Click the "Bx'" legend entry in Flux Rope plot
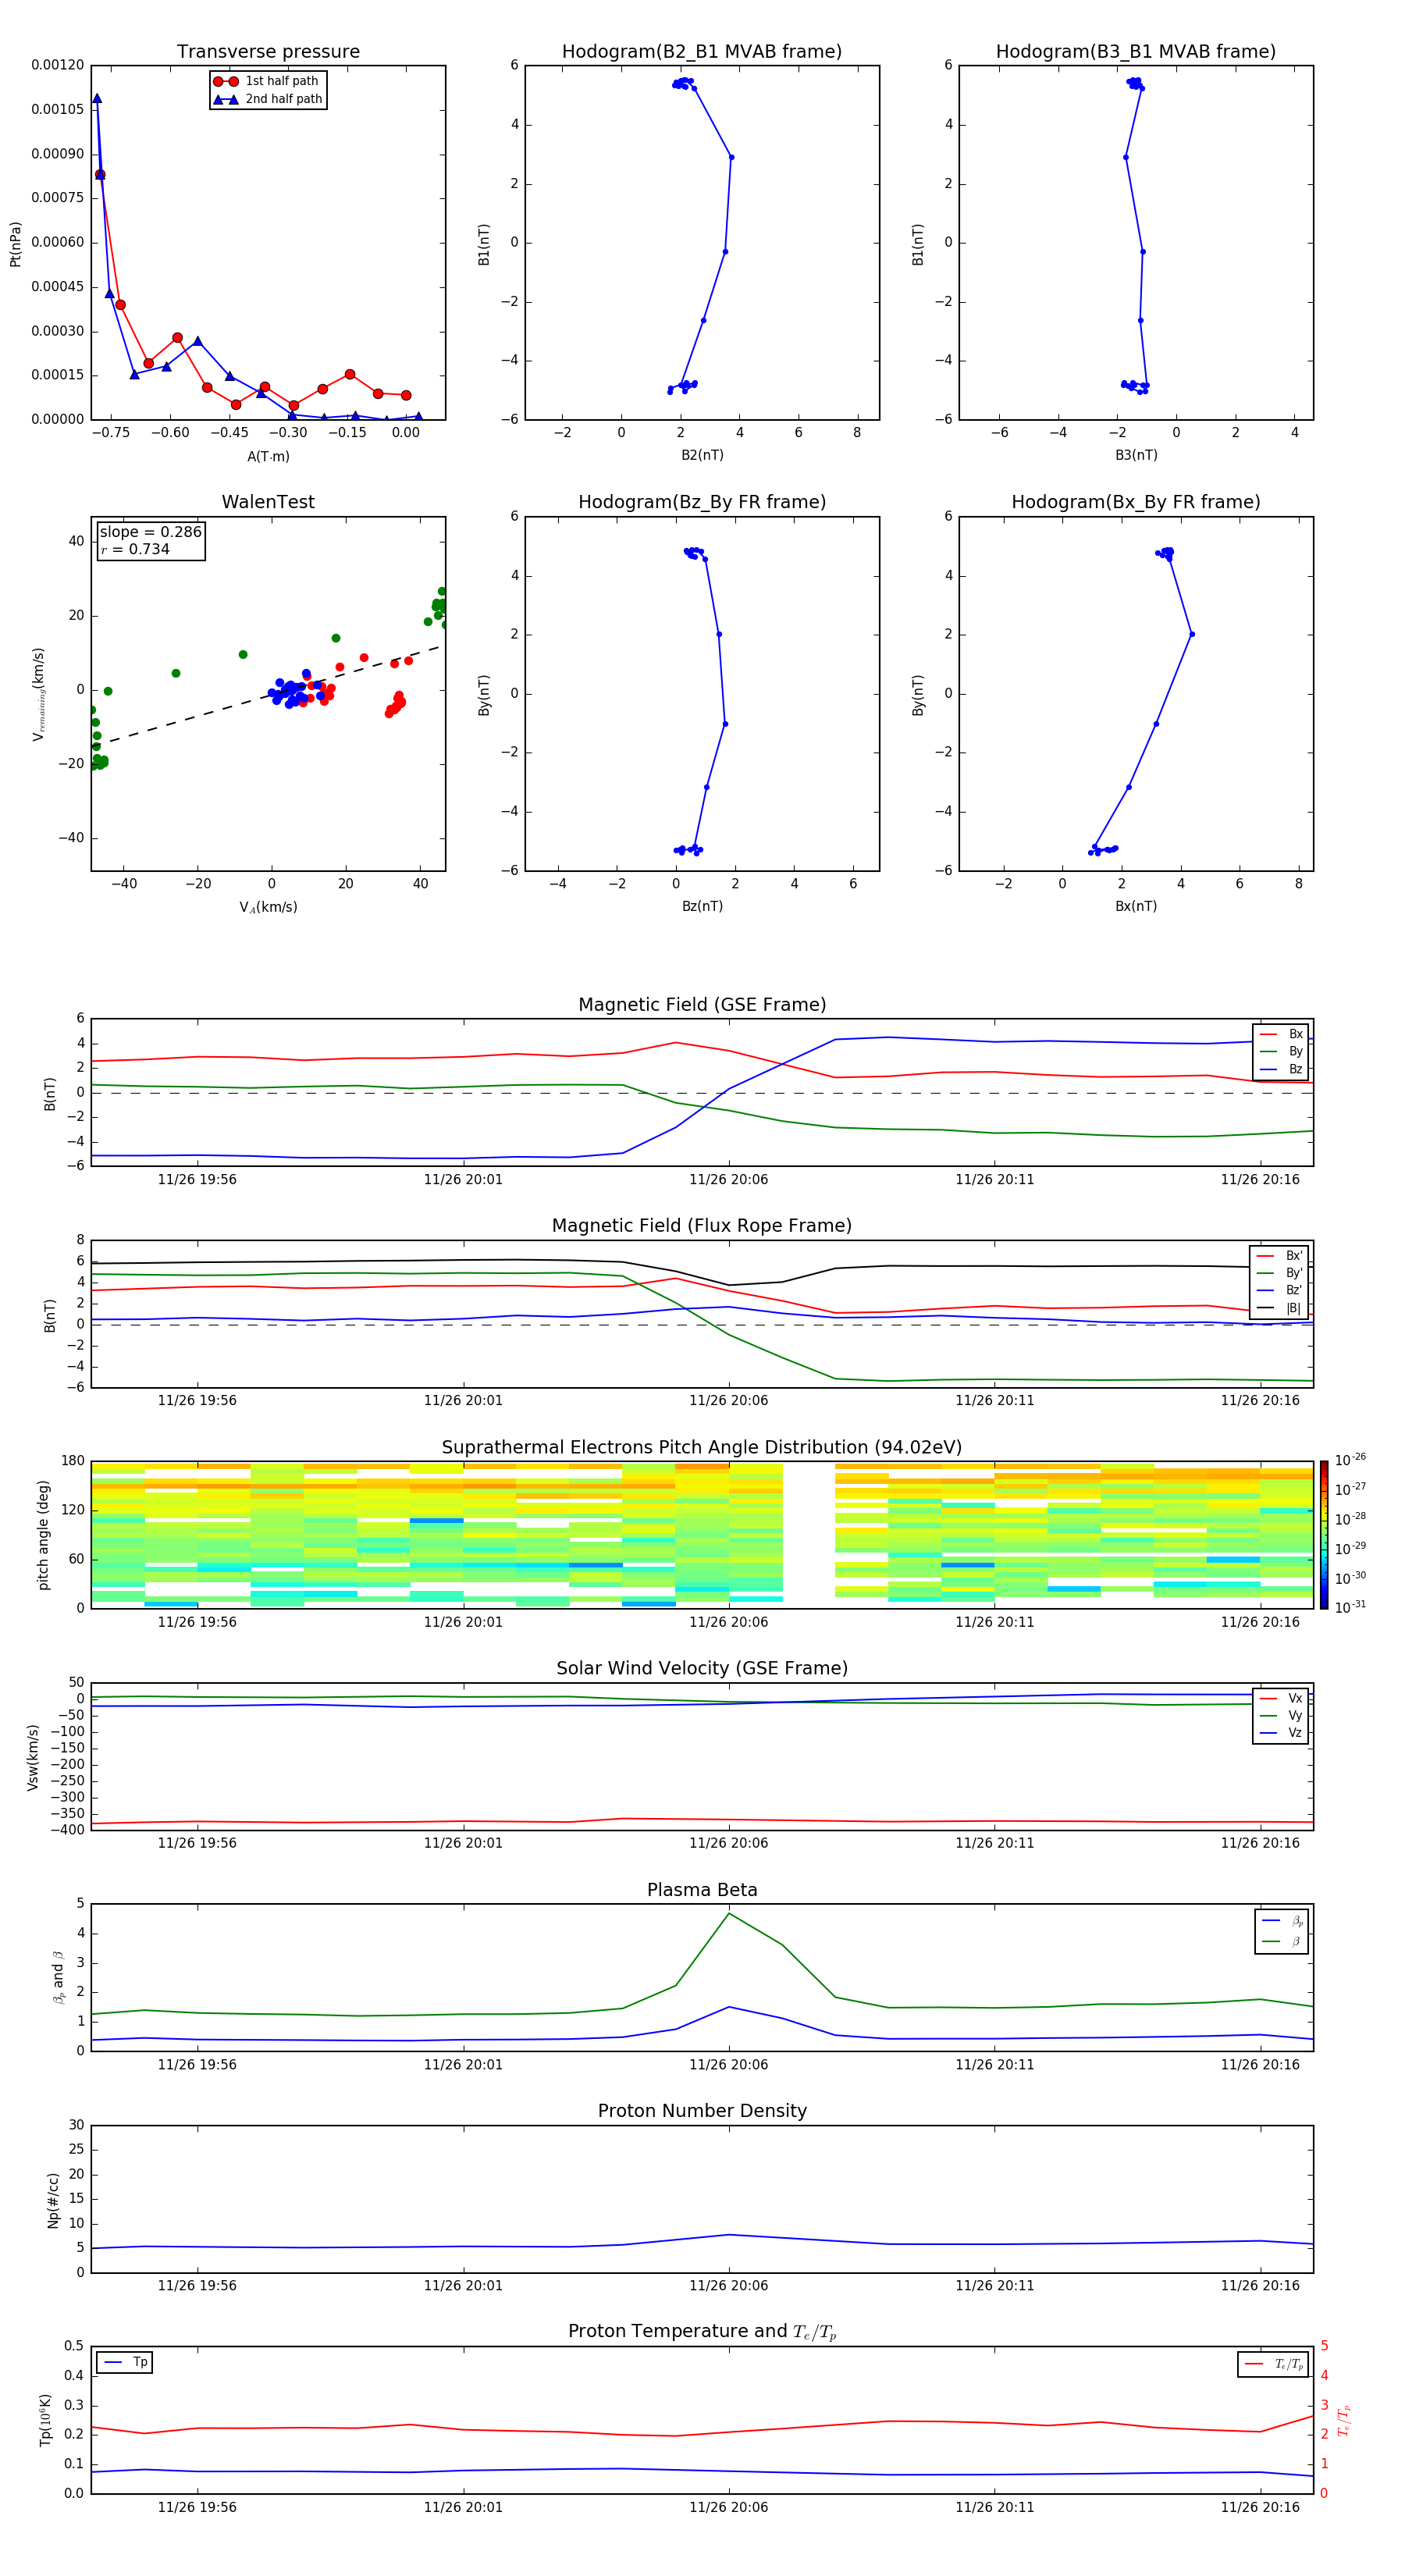Viewport: 1405px width, 2576px height. [1279, 1256]
